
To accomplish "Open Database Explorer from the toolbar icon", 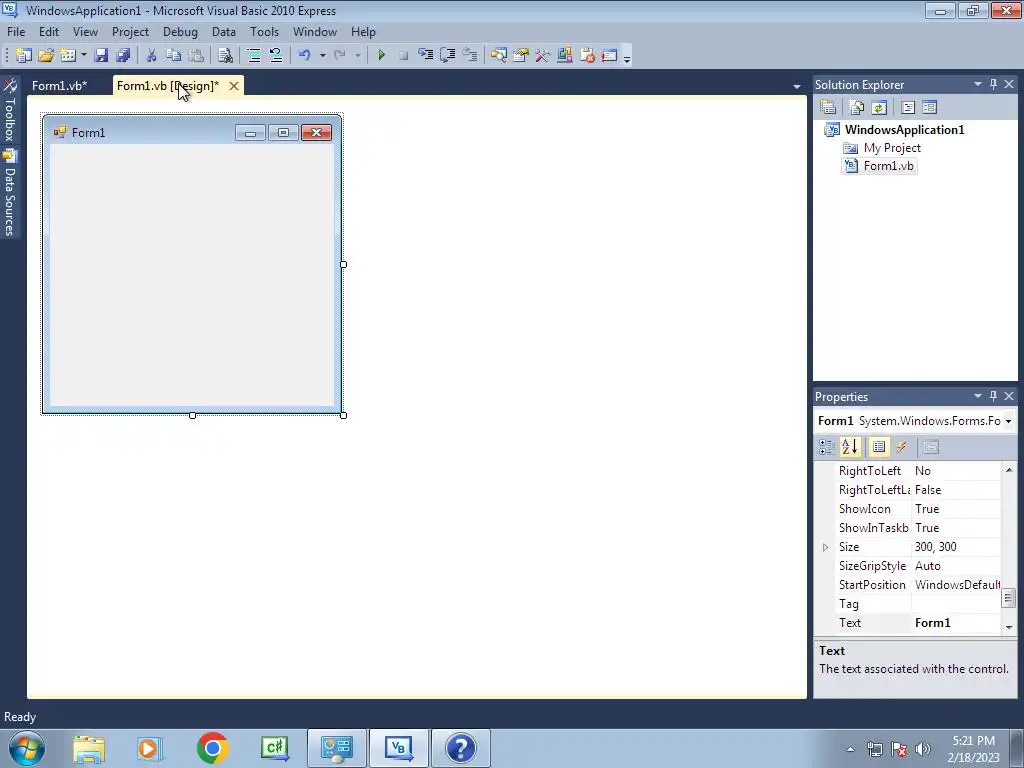I will pos(565,56).
